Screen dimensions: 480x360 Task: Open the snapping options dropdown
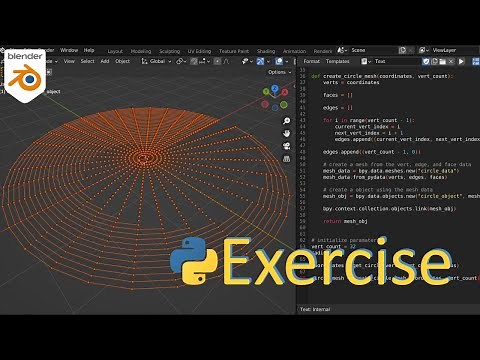tap(204, 61)
